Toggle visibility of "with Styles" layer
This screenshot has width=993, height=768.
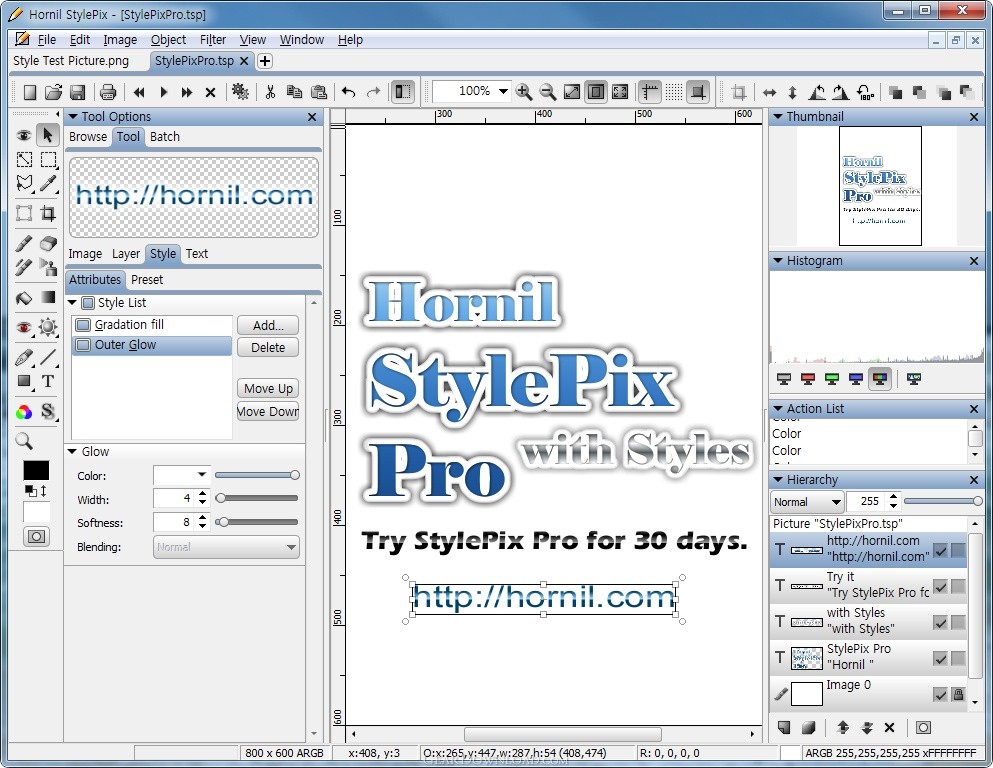click(940, 622)
